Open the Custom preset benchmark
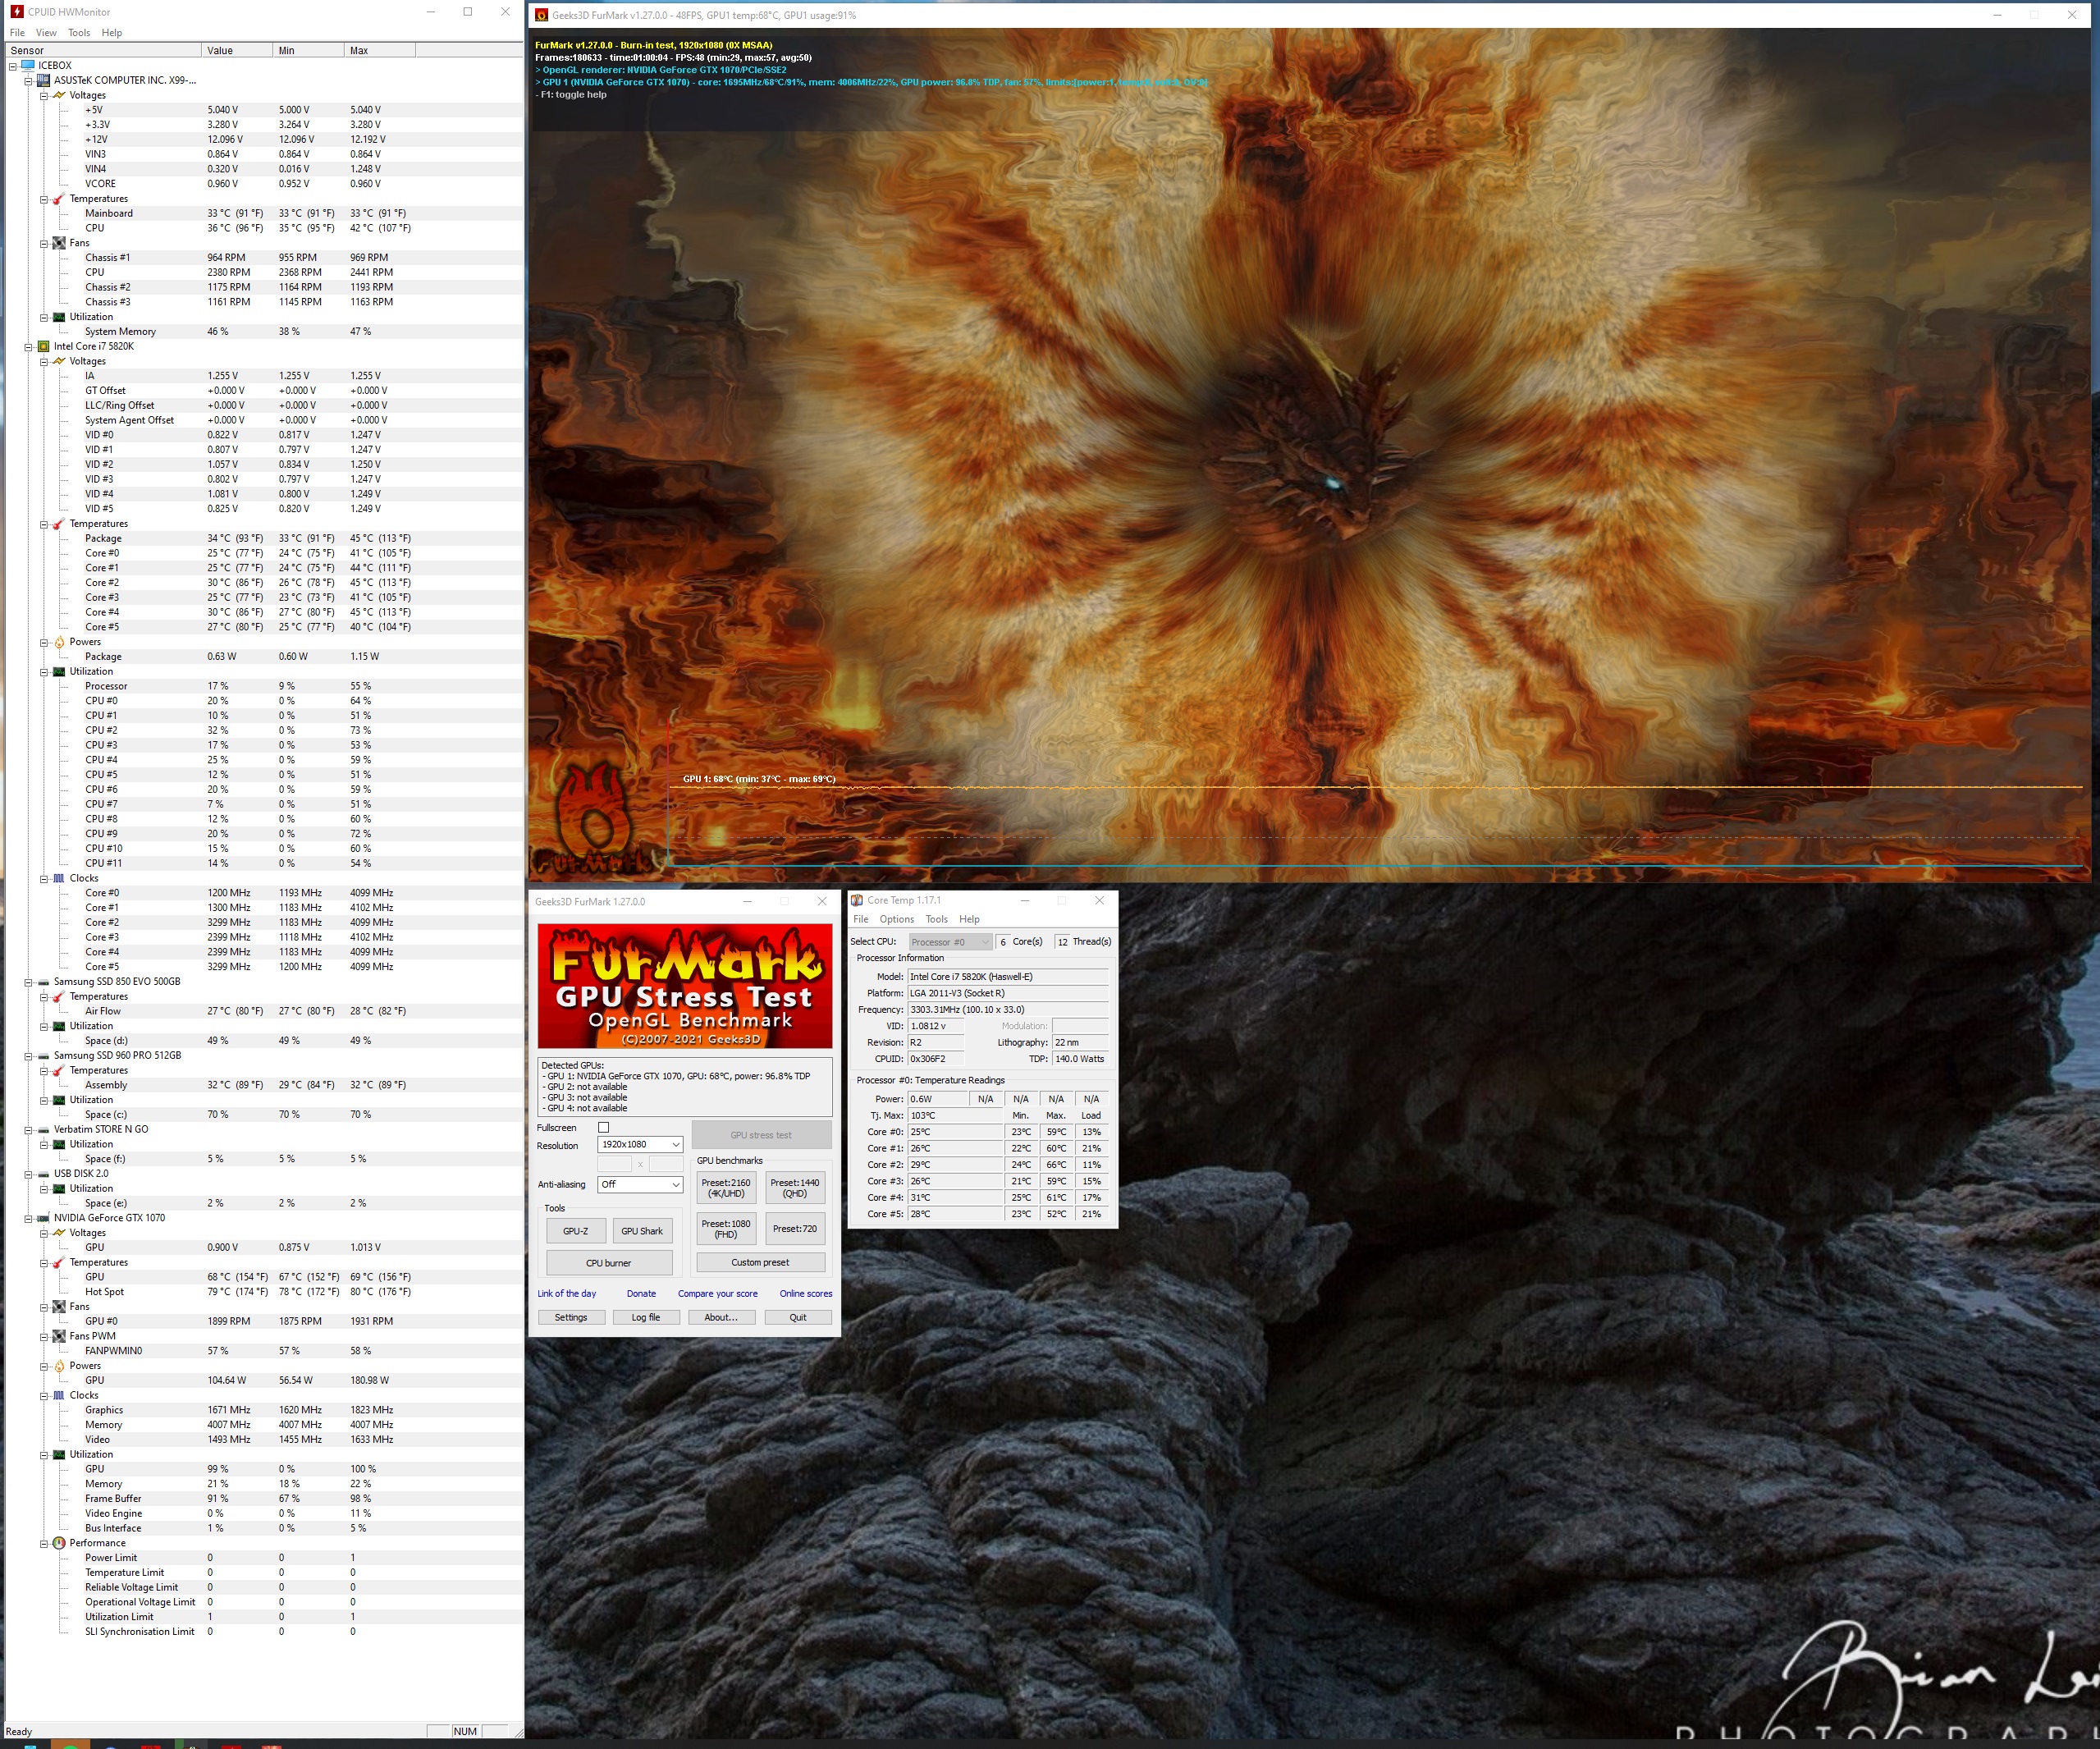This screenshot has width=2100, height=1749. pos(760,1263)
